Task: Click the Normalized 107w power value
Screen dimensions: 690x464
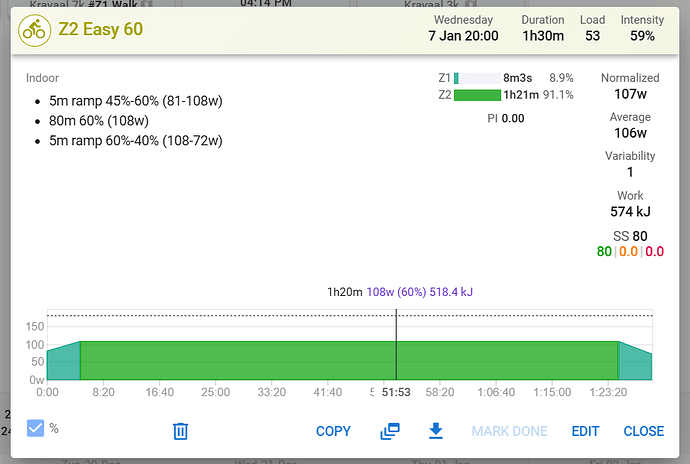Action: pyautogui.click(x=631, y=95)
